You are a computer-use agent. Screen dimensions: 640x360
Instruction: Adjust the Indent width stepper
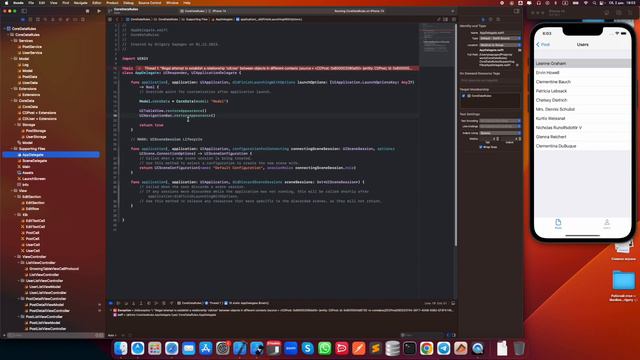pyautogui.click(x=520, y=139)
